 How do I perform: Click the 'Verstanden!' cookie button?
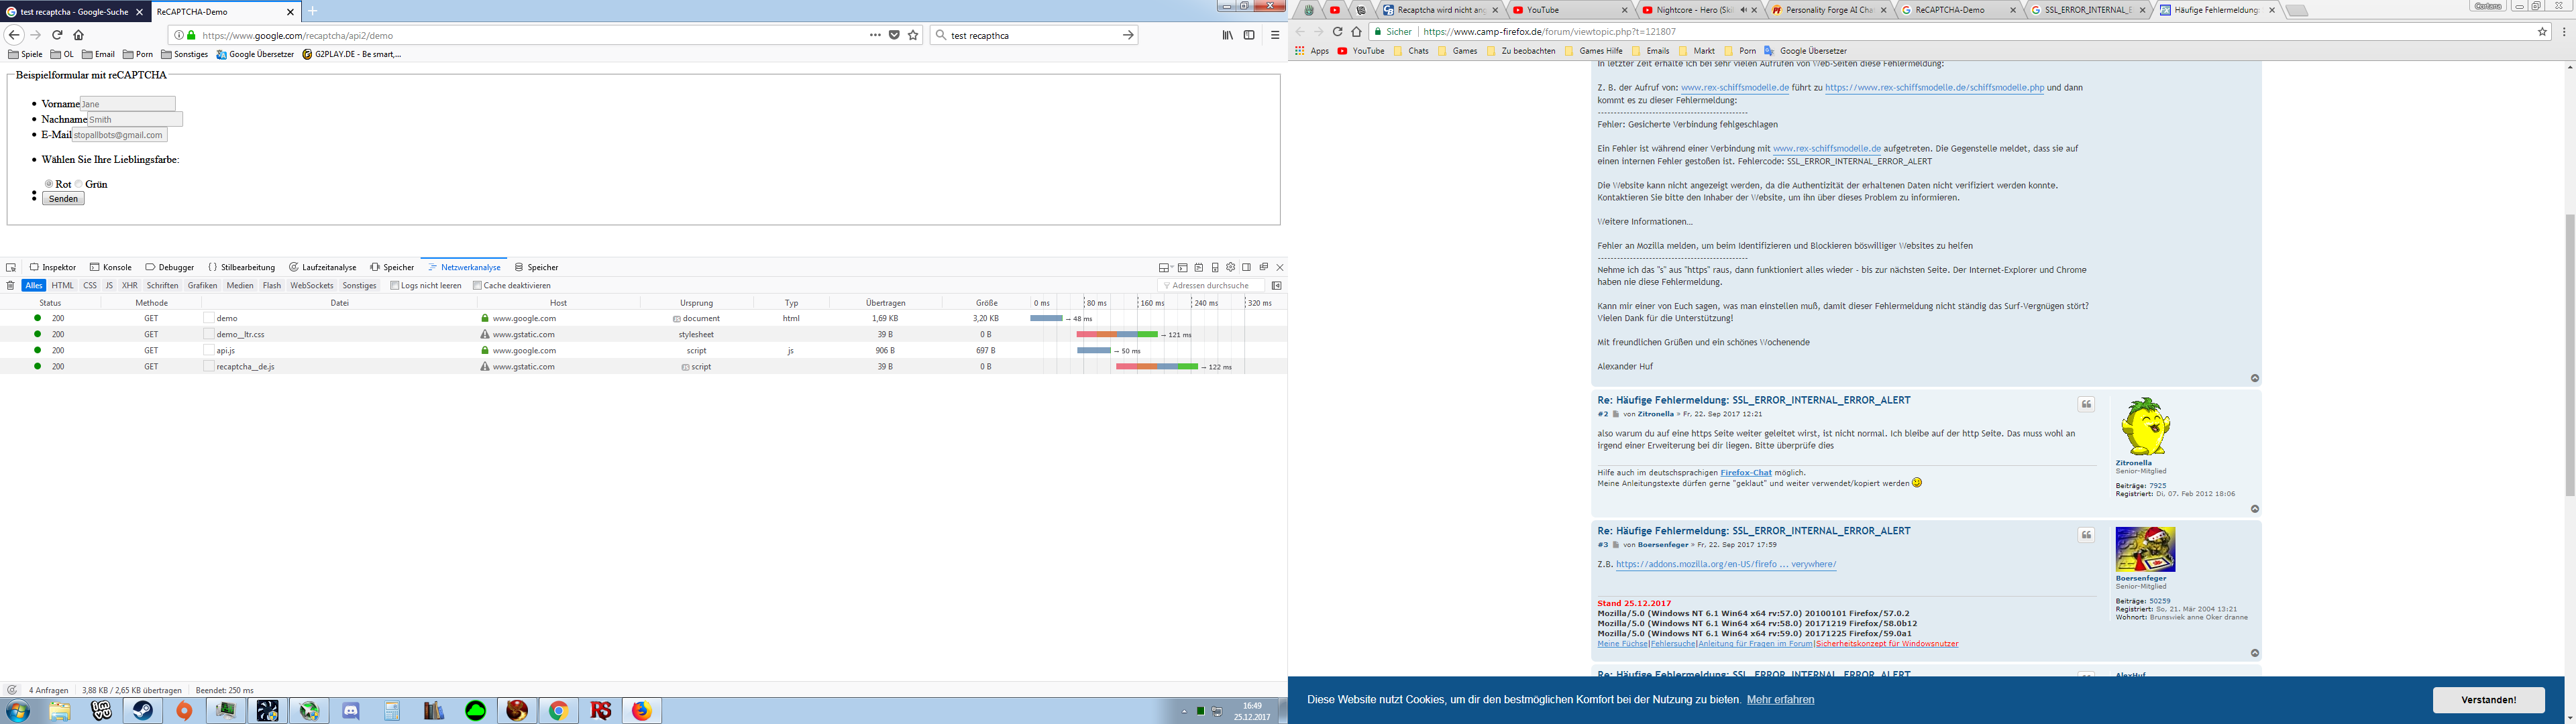[x=2488, y=700]
